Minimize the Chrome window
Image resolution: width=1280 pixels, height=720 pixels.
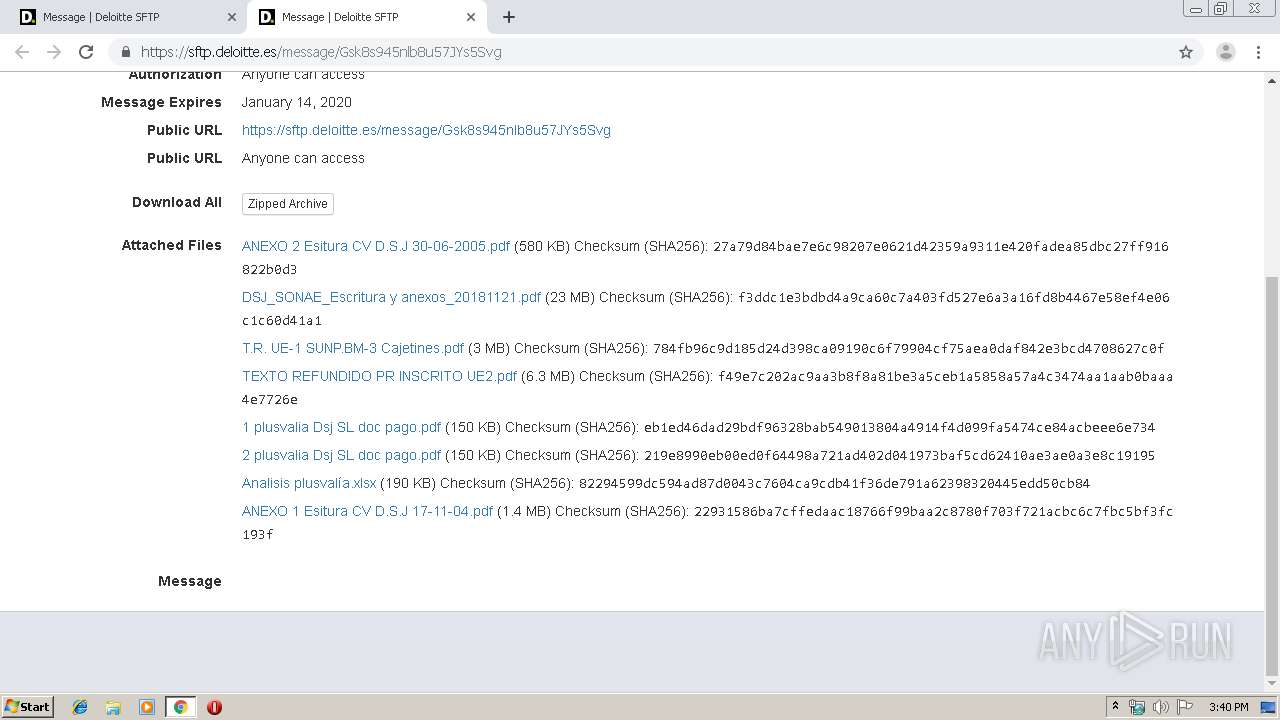coord(1195,9)
